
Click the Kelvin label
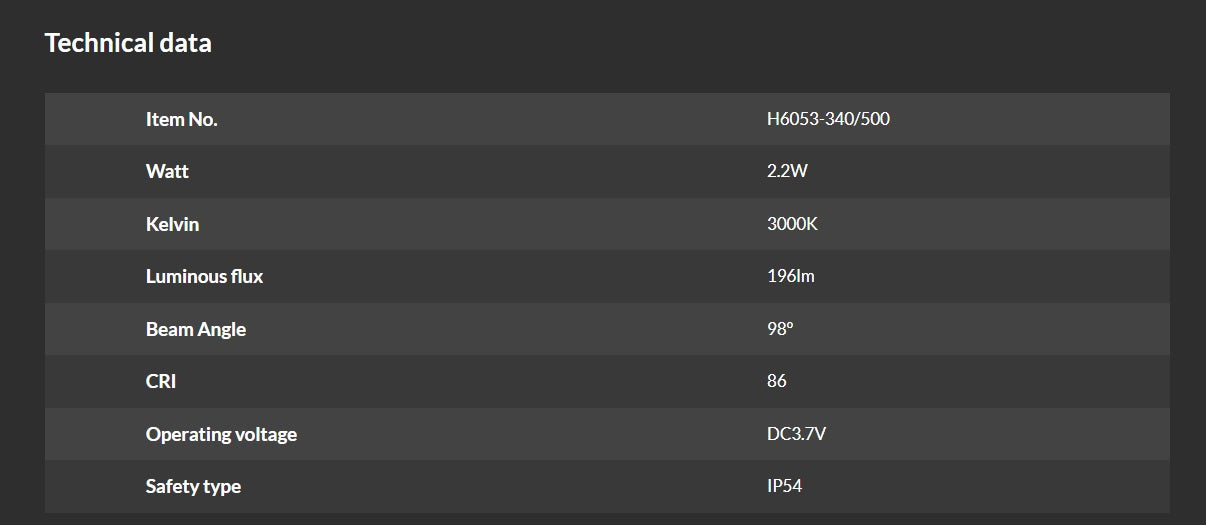coord(172,224)
